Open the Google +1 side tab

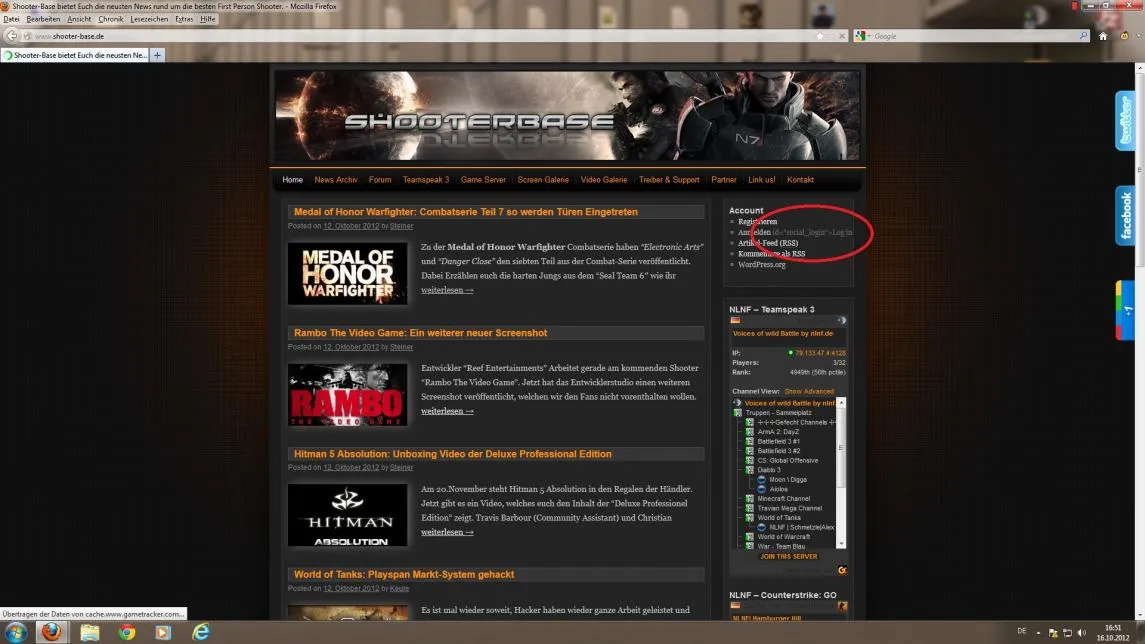point(1125,310)
